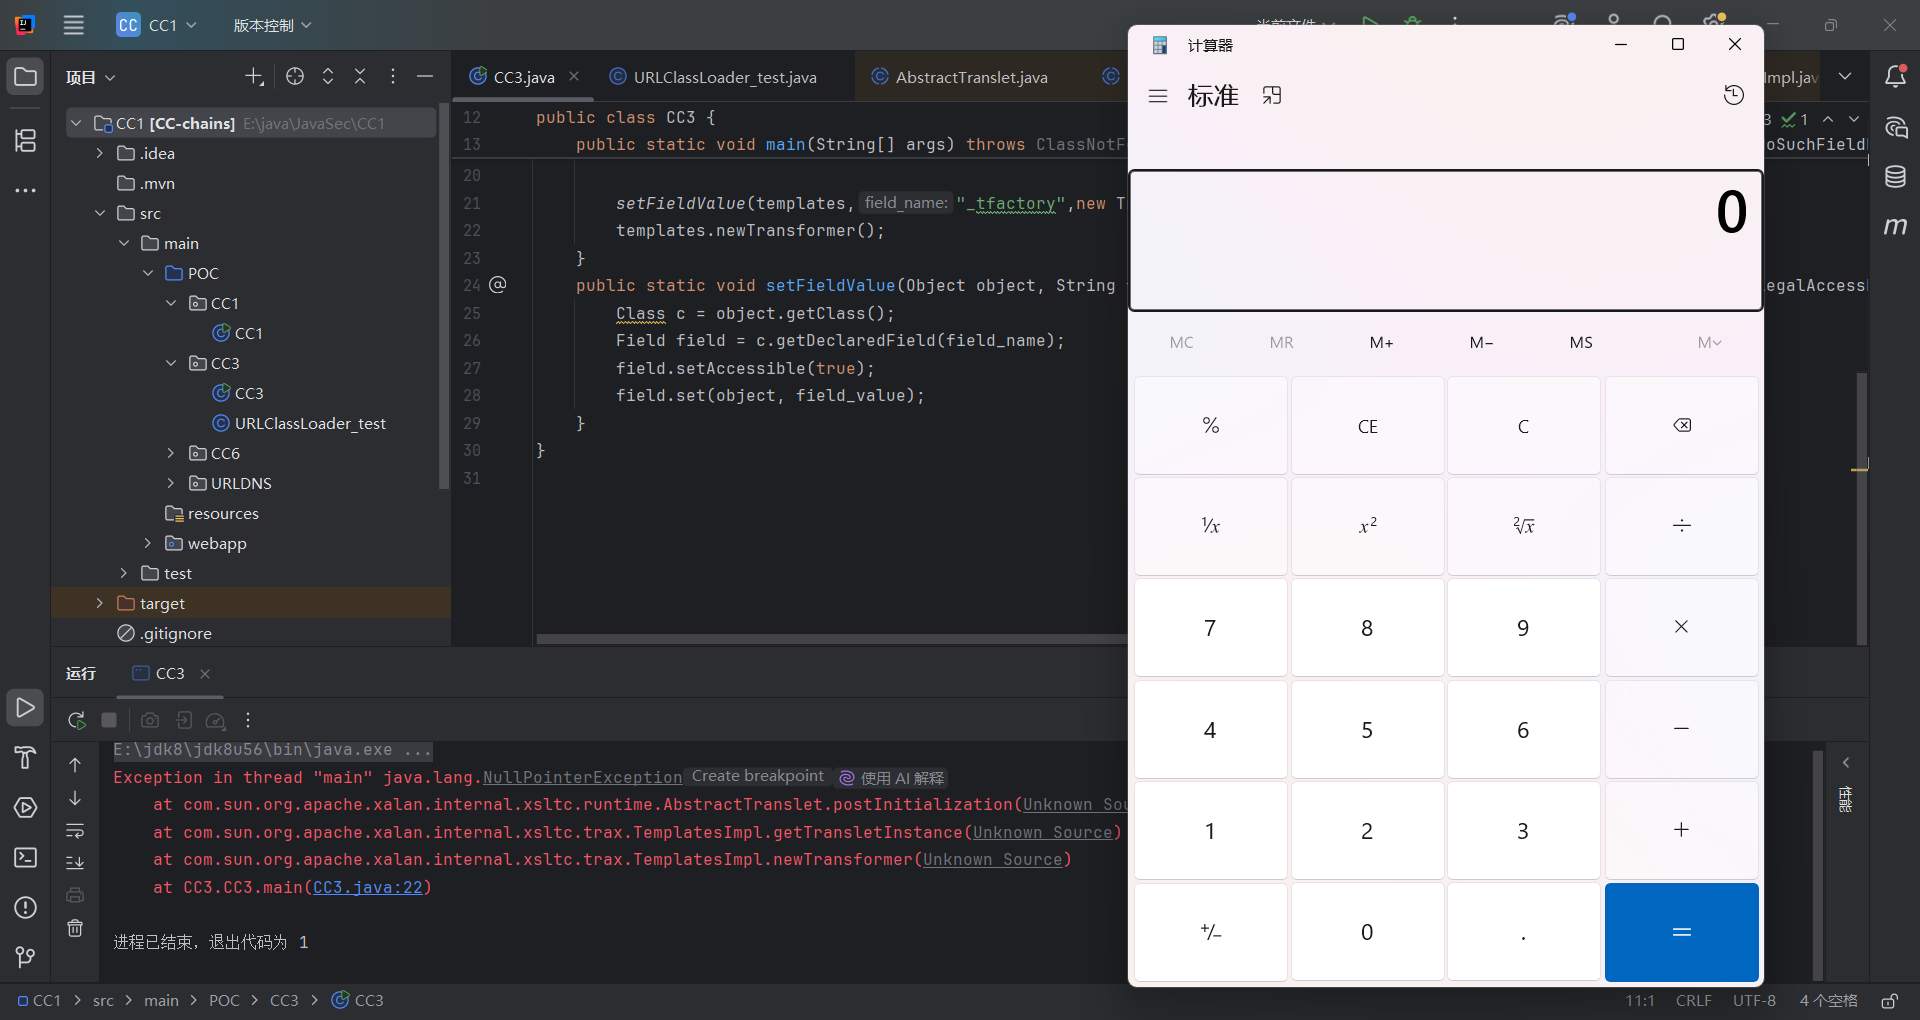Open the IDE notifications bell icon
The image size is (1920, 1020).
(x=1895, y=77)
